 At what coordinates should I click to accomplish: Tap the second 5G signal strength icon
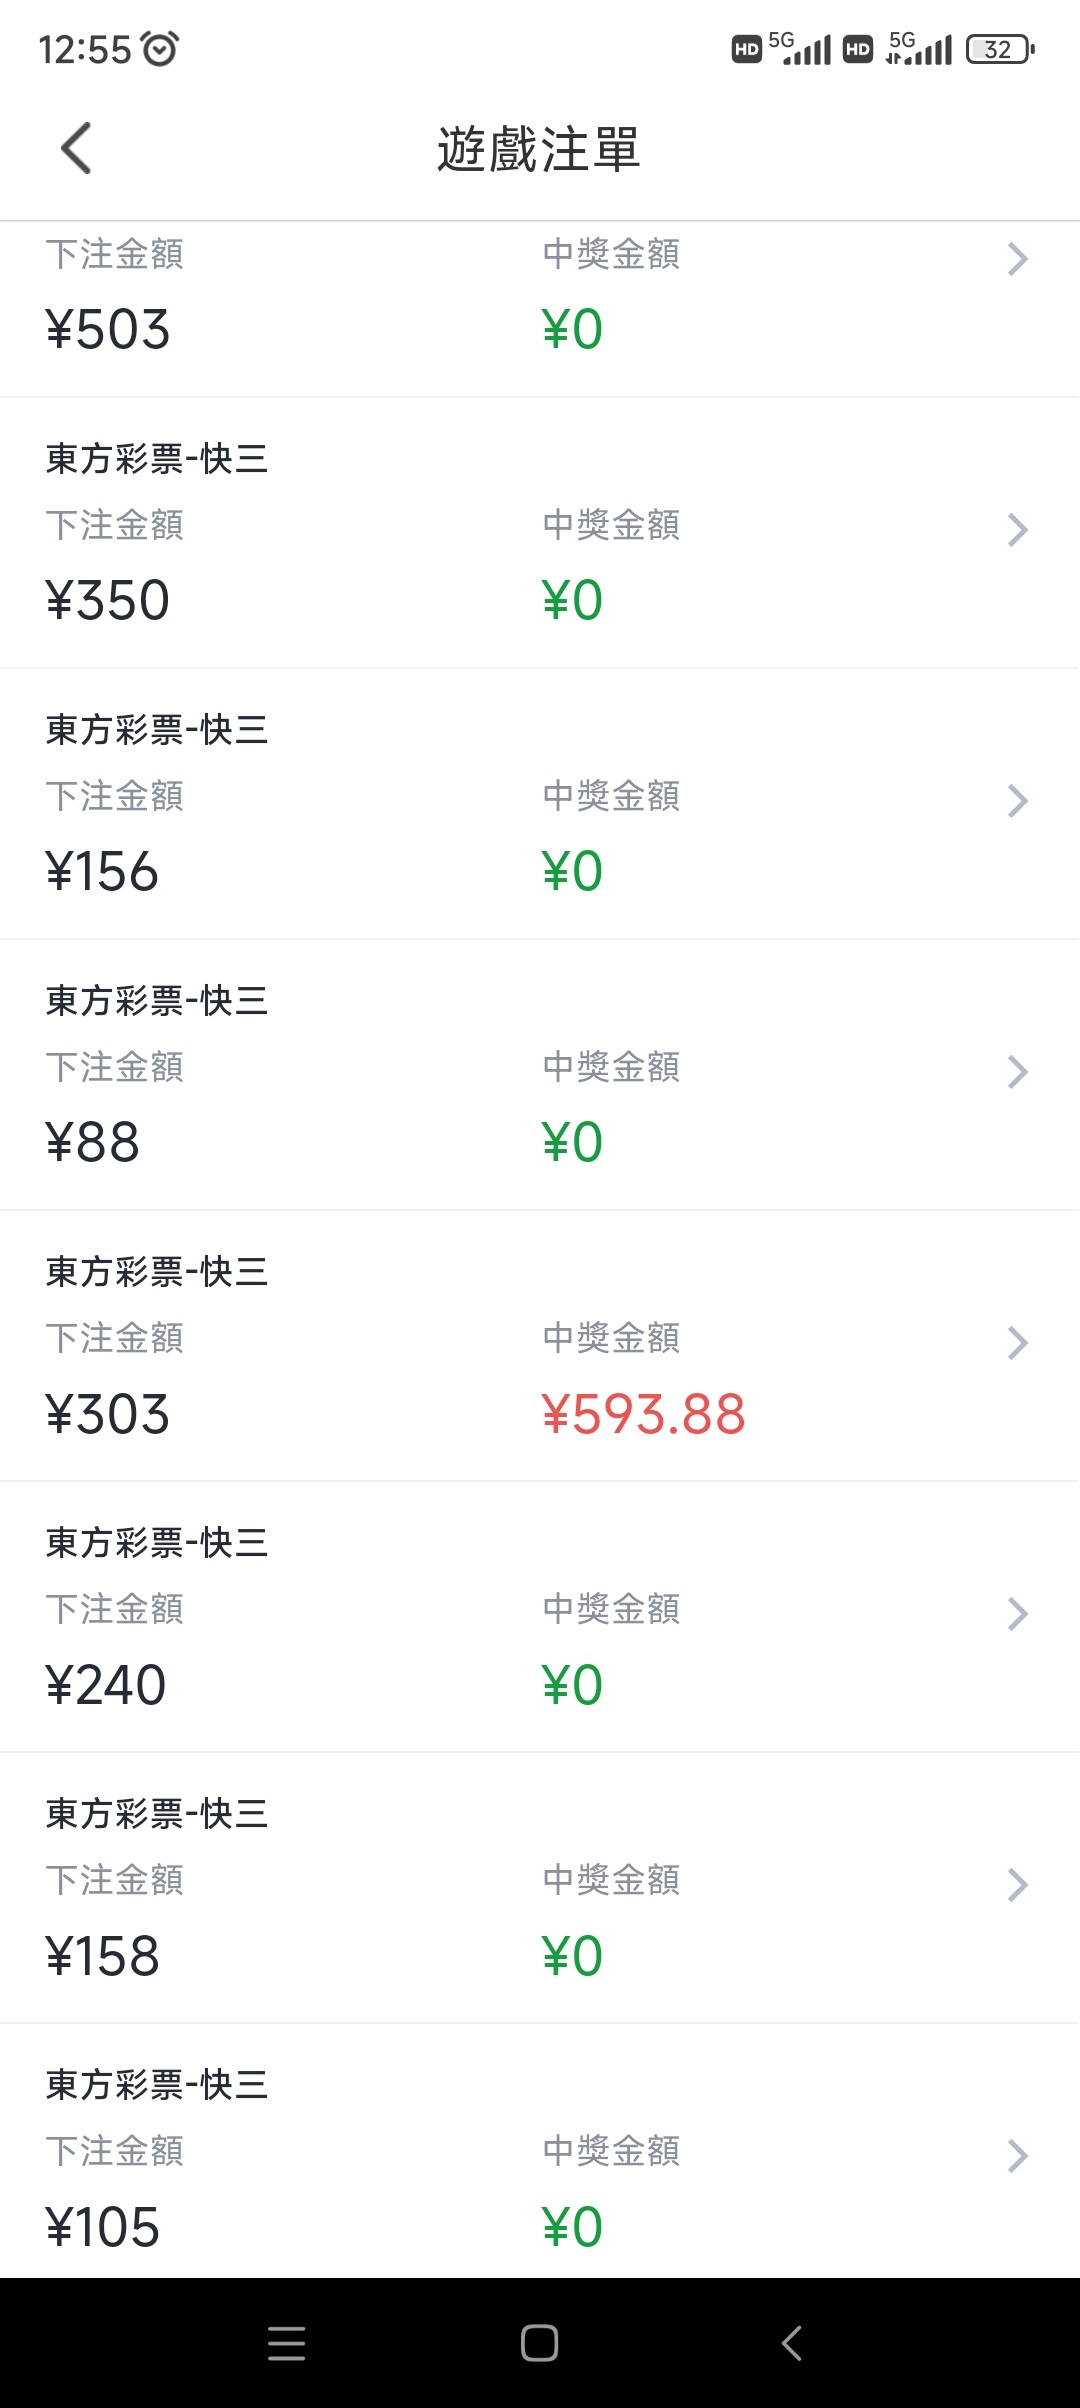click(x=920, y=48)
